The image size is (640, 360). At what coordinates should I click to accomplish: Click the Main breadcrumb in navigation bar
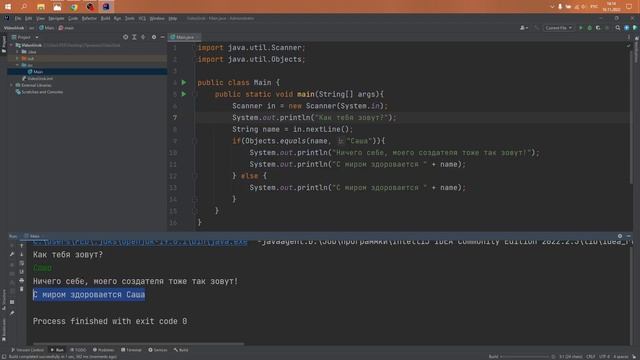click(47, 28)
